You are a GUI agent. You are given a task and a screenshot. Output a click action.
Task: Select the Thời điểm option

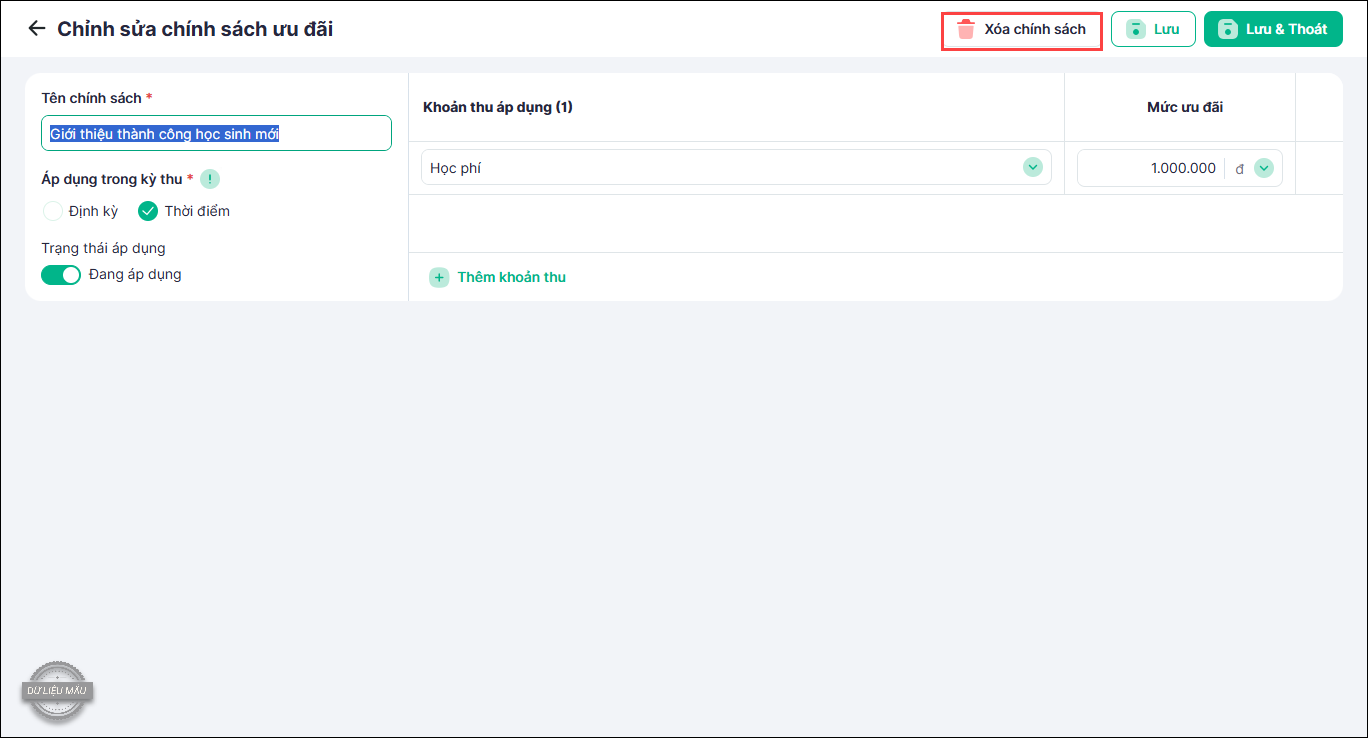[x=184, y=211]
